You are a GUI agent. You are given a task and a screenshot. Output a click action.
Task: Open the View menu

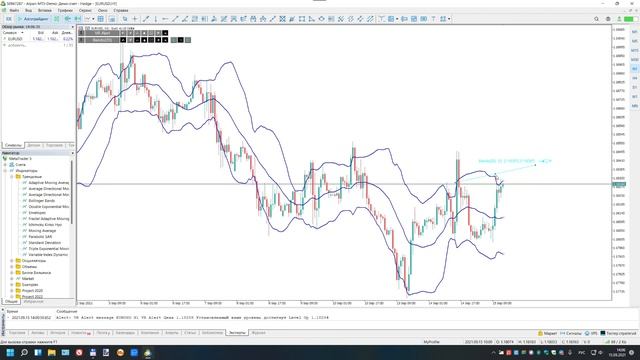click(x=29, y=10)
